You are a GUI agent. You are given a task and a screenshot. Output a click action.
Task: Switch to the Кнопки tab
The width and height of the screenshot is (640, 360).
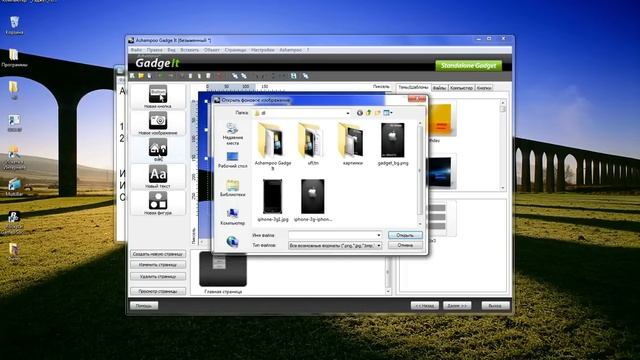[x=484, y=88]
